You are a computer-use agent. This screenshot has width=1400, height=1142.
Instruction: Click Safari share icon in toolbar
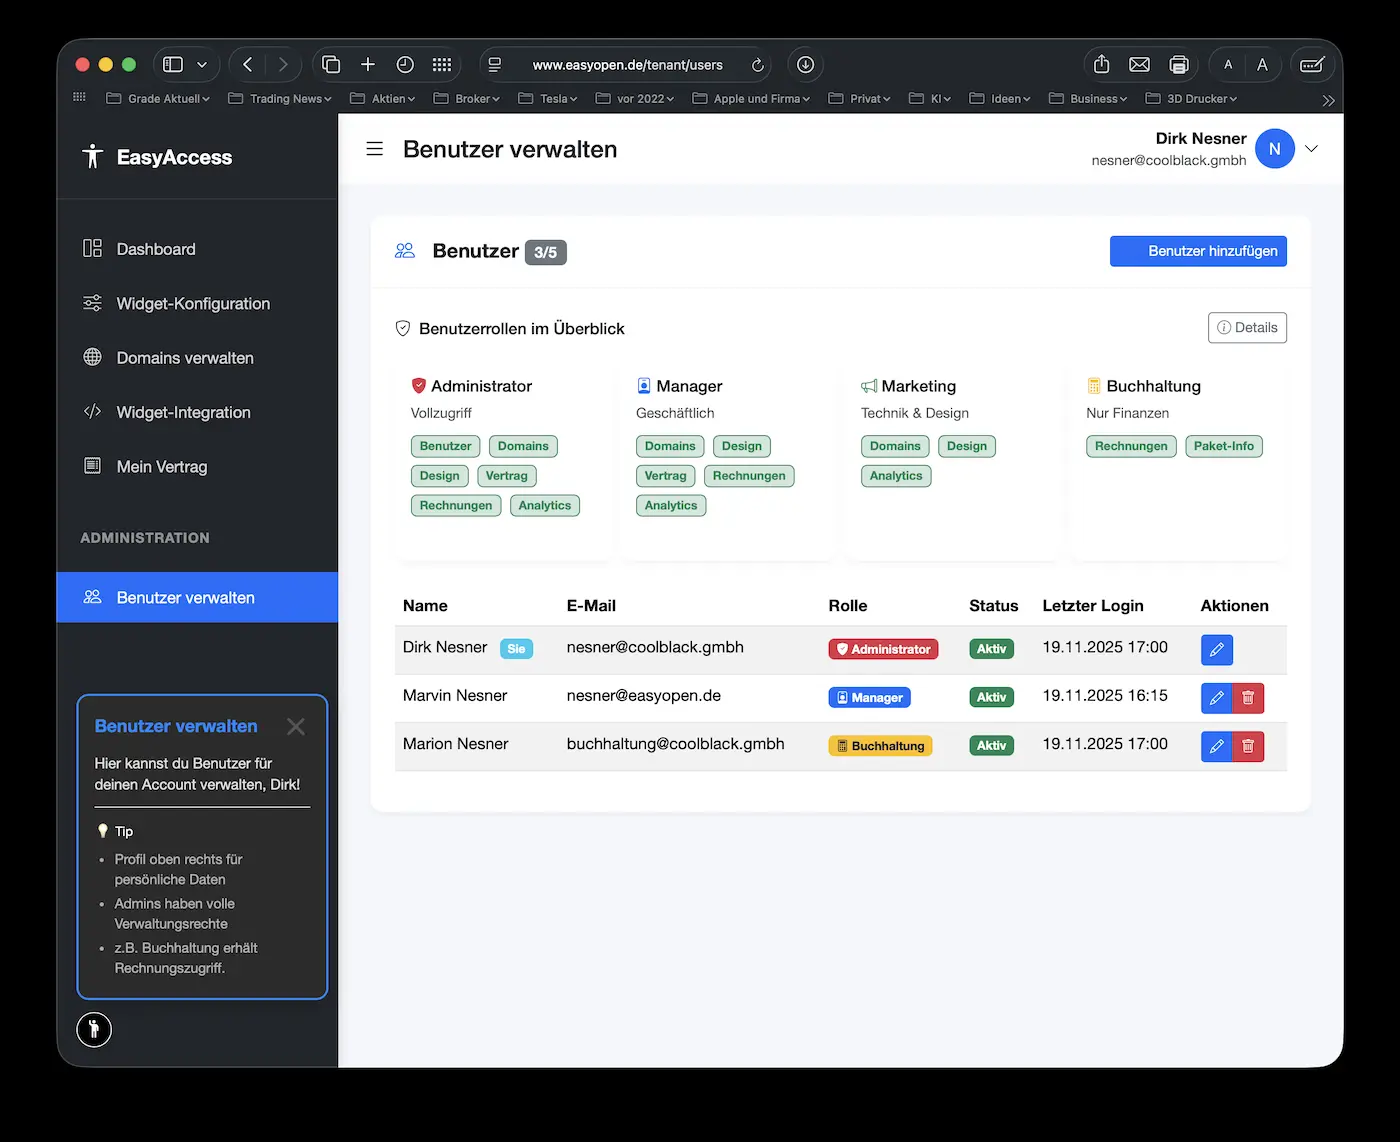pos(1101,65)
